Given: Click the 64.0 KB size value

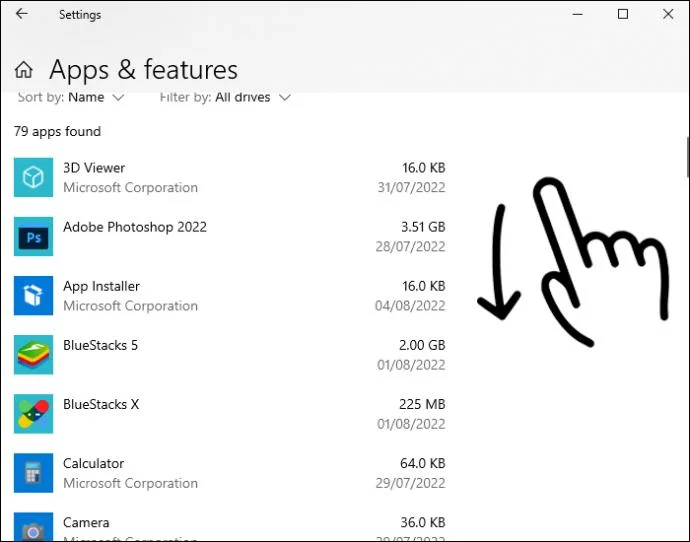Looking at the screenshot, I should [x=422, y=463].
